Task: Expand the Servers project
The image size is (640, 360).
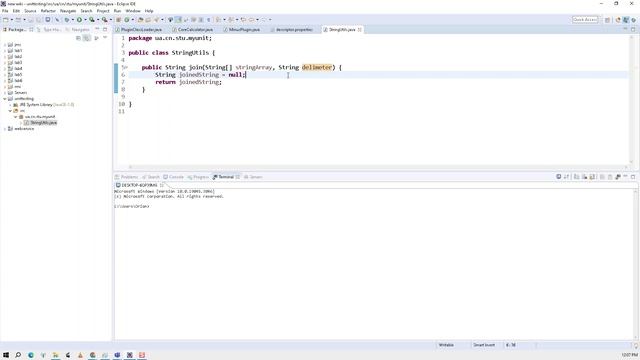Action: click(x=5, y=93)
